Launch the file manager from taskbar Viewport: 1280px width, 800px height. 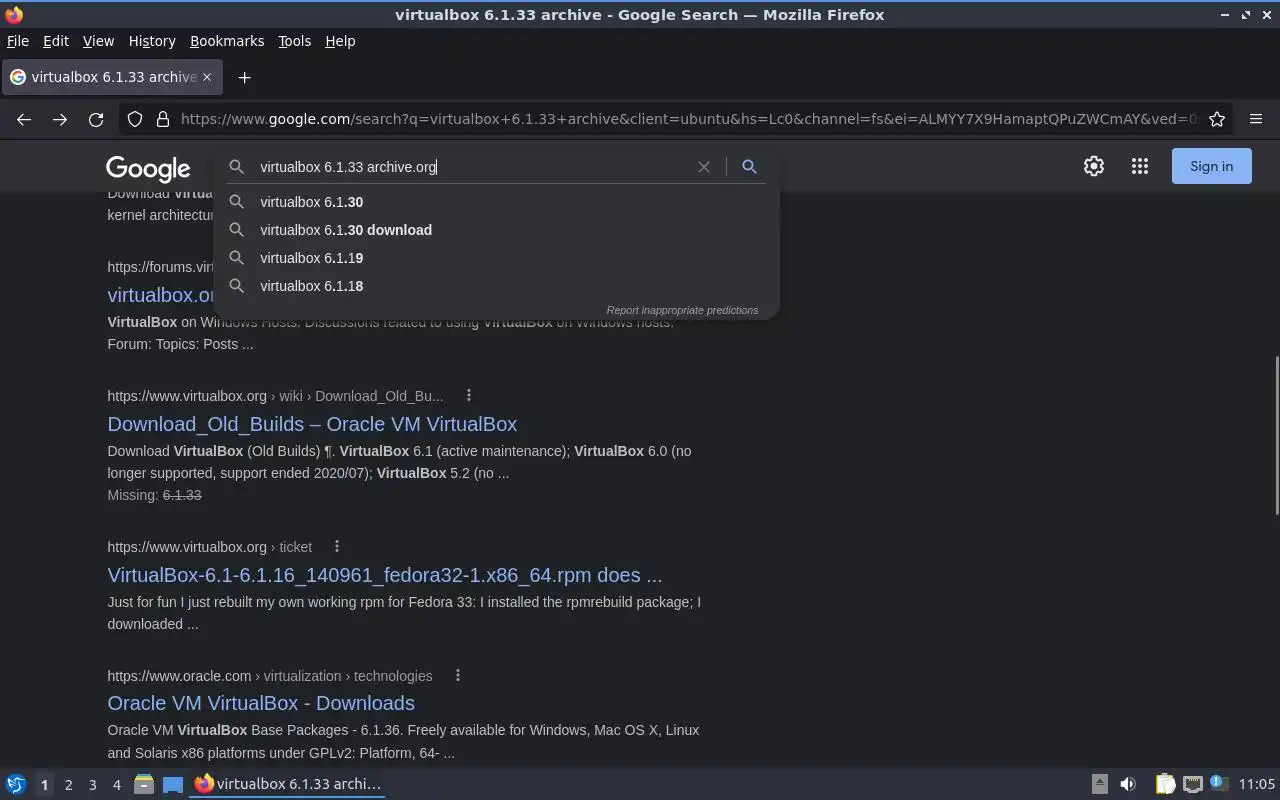[x=144, y=784]
